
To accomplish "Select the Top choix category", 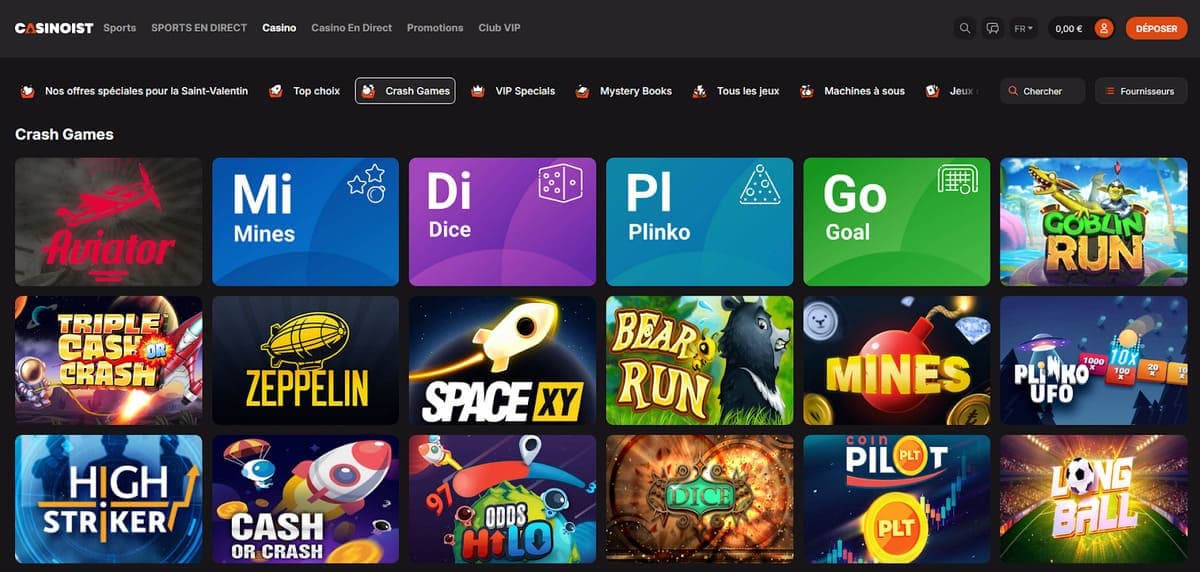I will 305,91.
